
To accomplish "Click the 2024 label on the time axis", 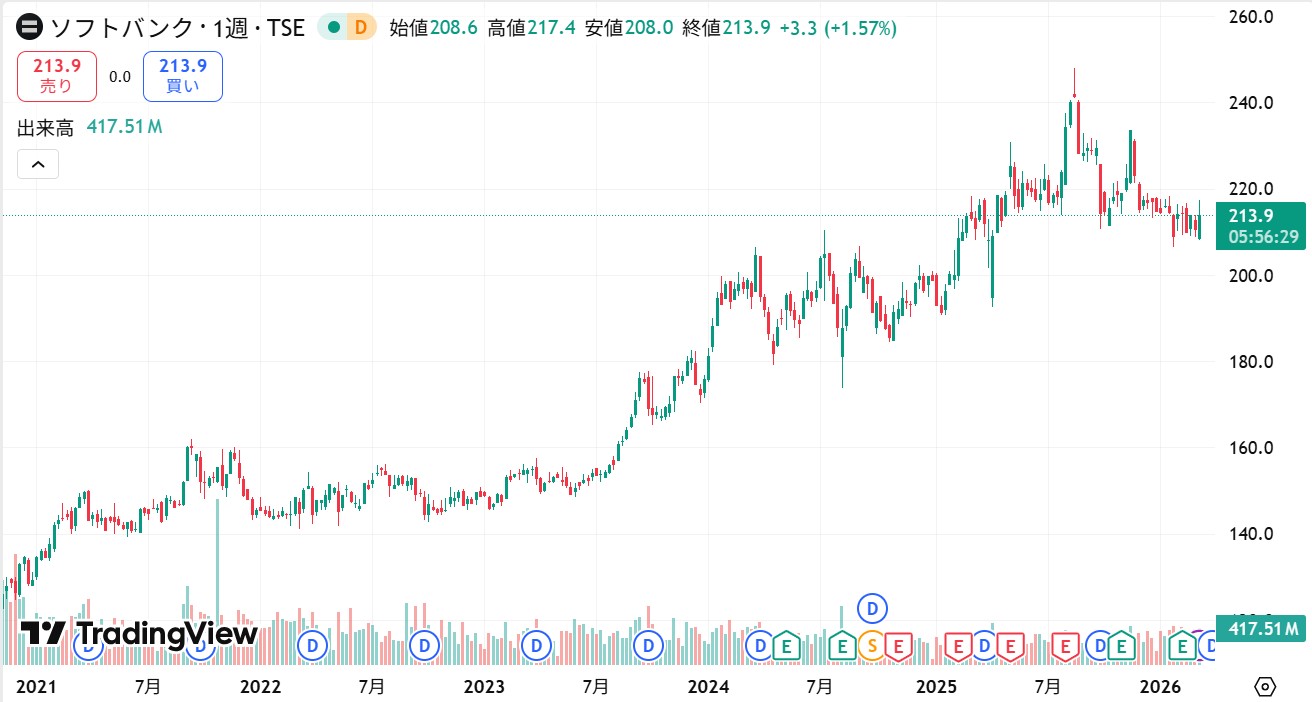I will point(709,687).
